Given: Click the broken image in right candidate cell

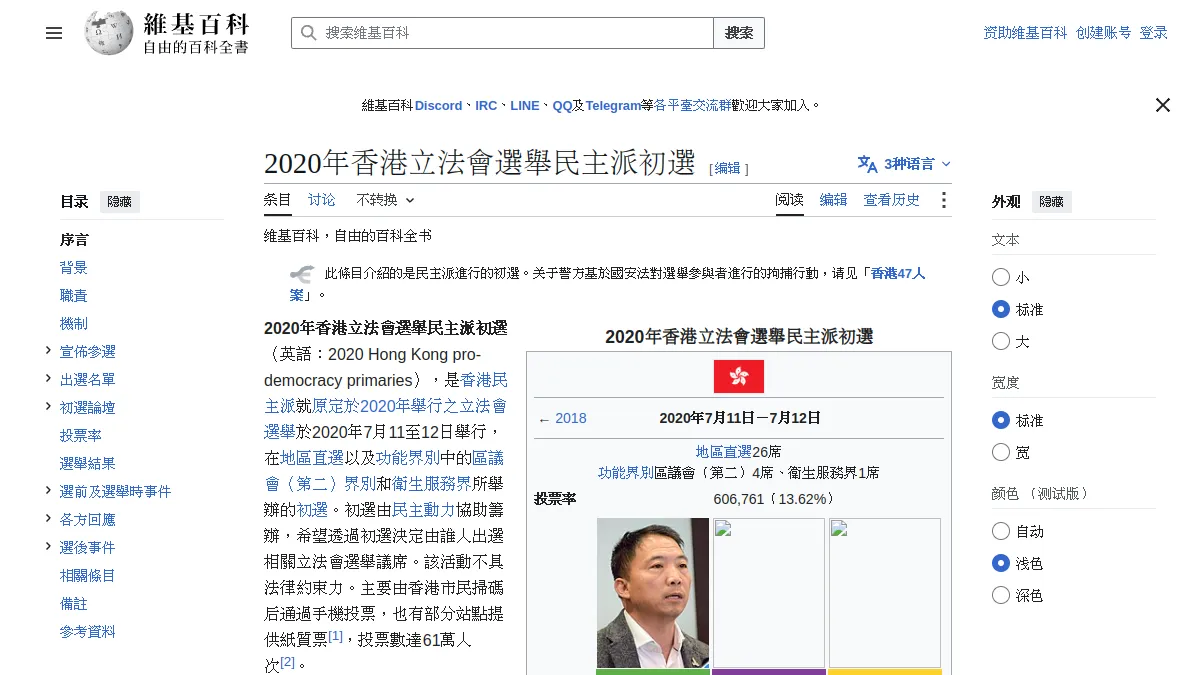Looking at the screenshot, I should (884, 592).
